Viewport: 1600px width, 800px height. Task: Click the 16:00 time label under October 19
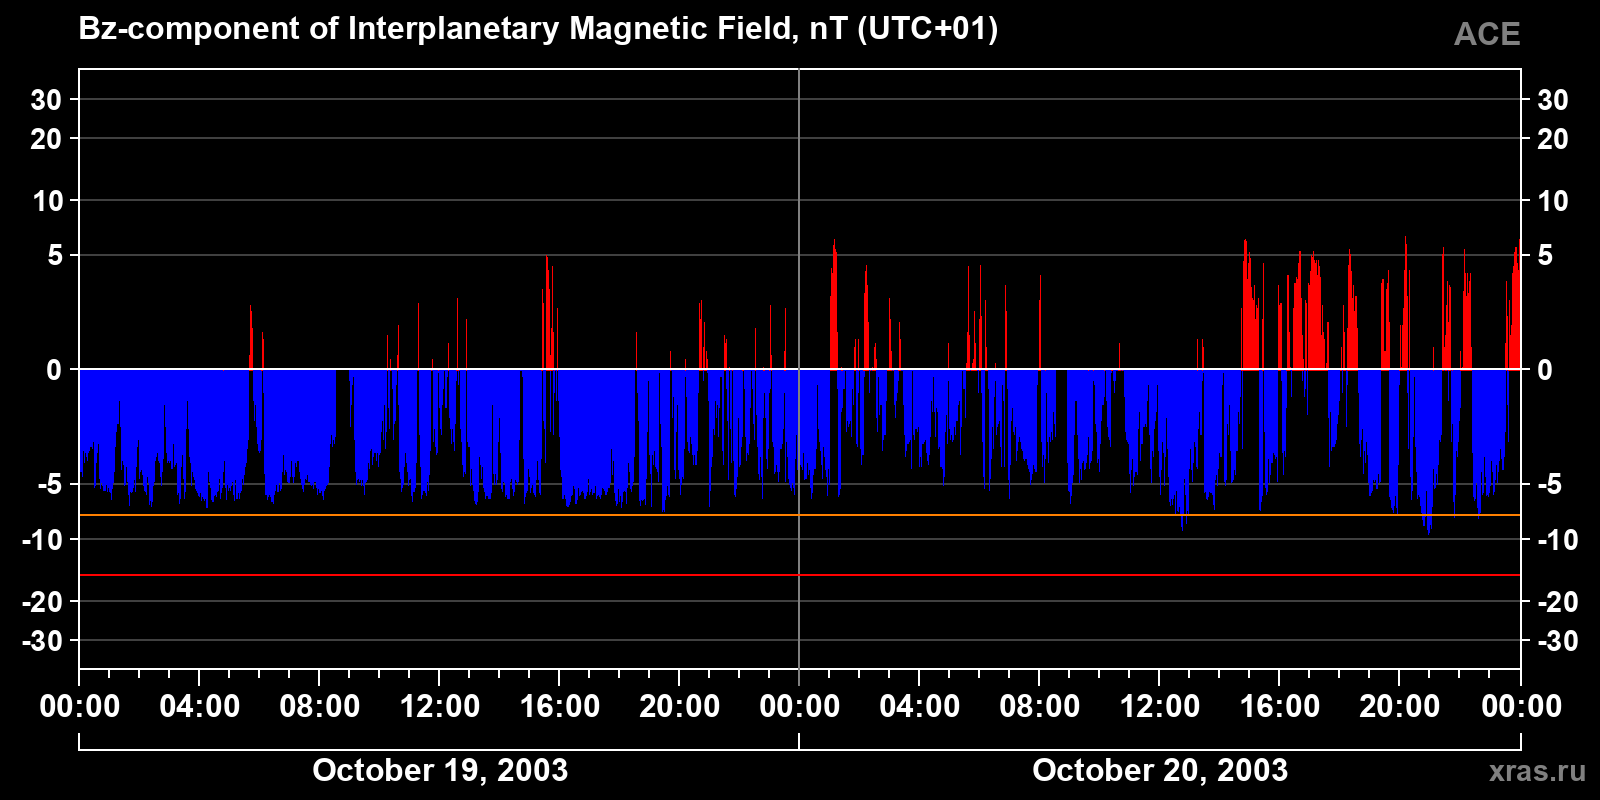(560, 706)
